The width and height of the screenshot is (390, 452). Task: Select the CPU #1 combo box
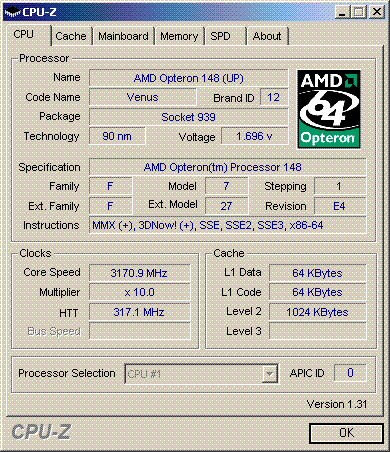click(x=201, y=374)
